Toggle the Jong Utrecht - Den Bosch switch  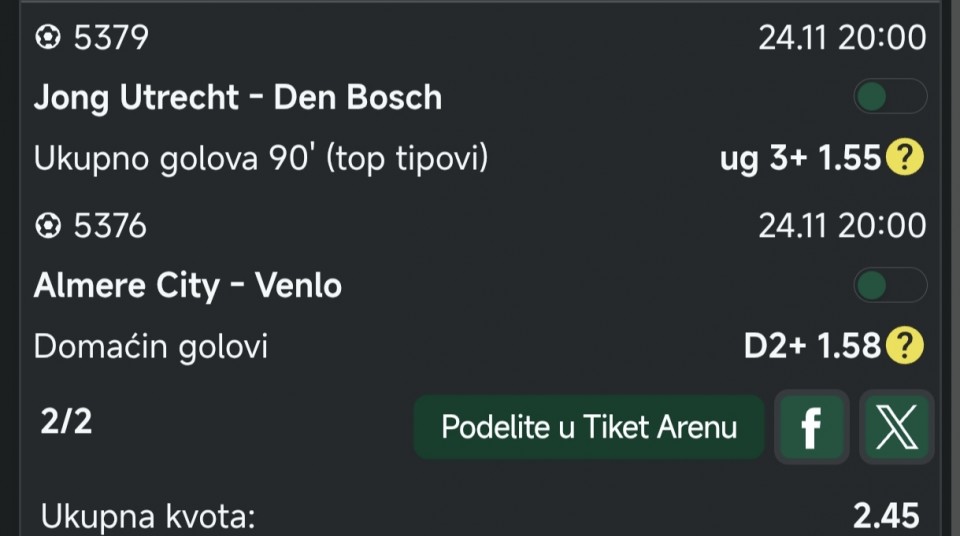pos(889,97)
